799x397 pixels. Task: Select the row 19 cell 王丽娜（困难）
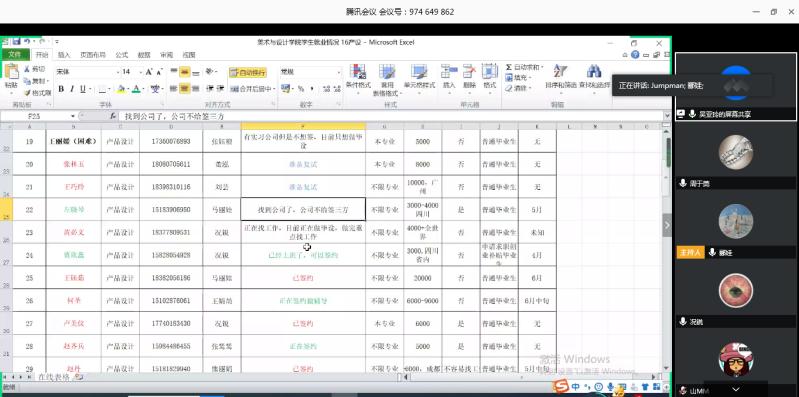[73, 142]
